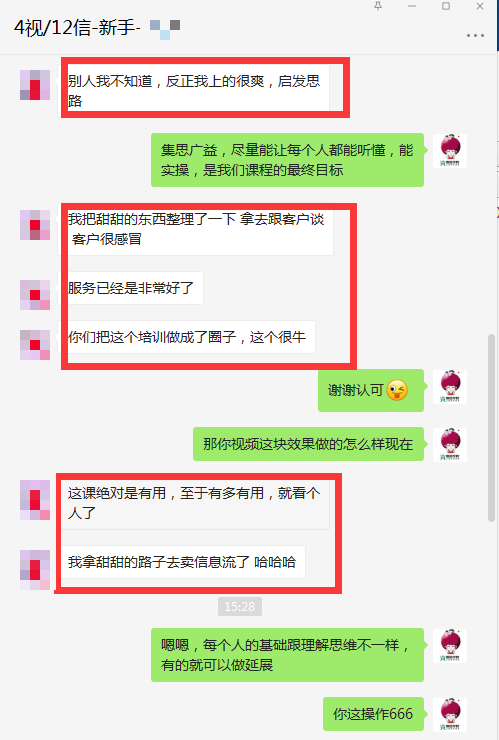Screen dimensions: 499x740
Task: Click avatar beside 我拿甜甜的路子 message
Action: (35, 570)
